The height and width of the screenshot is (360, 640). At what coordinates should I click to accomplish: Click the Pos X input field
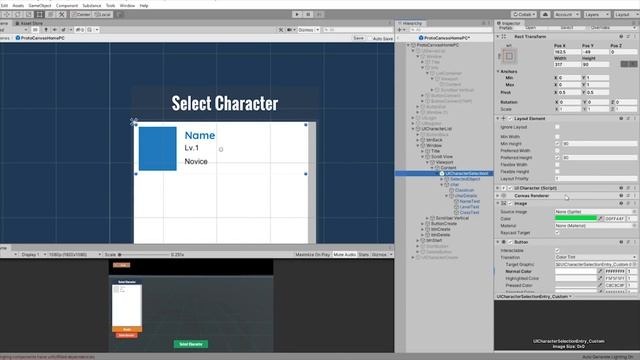click(x=567, y=52)
